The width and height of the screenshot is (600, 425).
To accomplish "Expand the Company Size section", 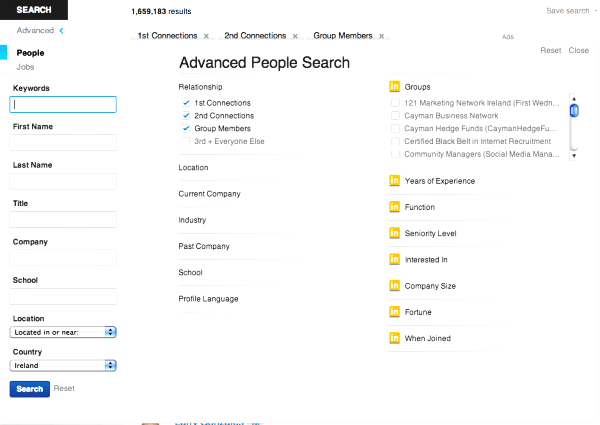I will coord(430,286).
